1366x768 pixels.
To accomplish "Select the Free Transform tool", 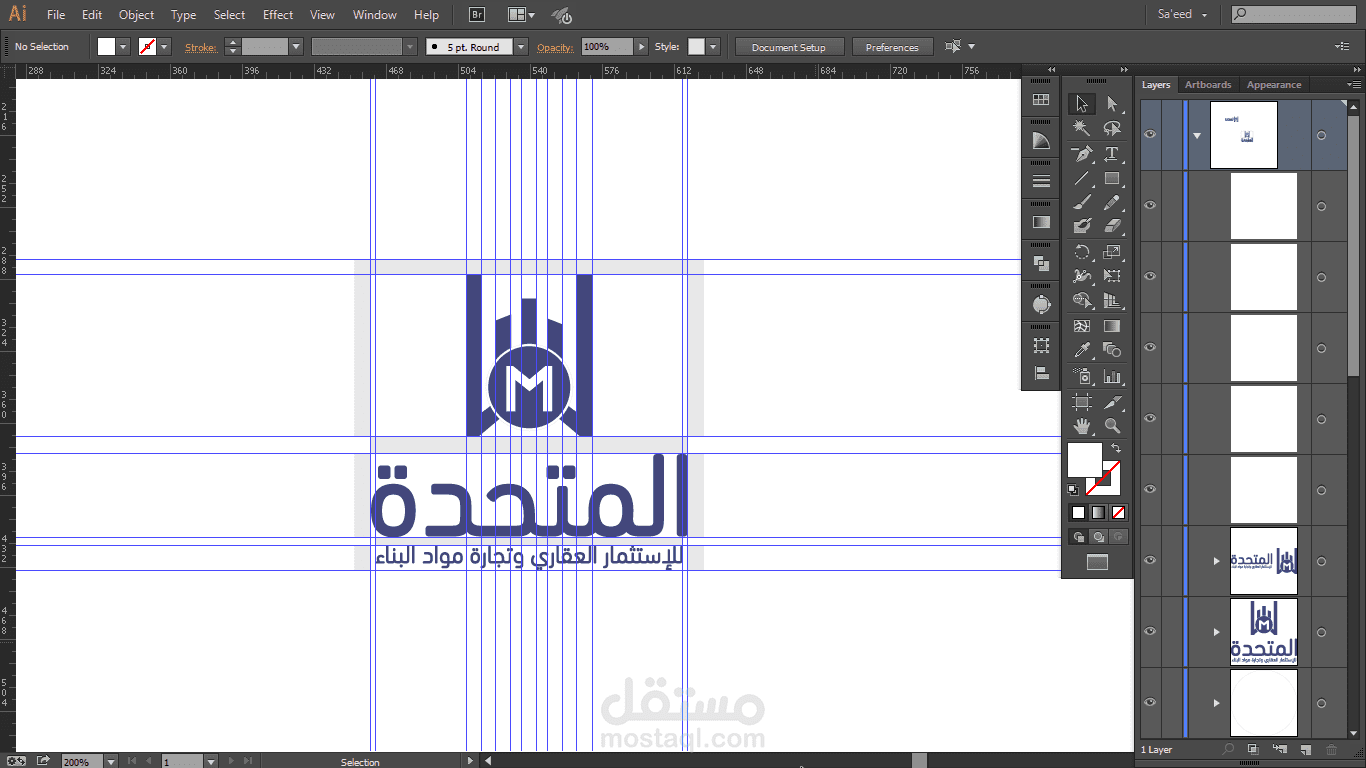I will click(x=1112, y=276).
